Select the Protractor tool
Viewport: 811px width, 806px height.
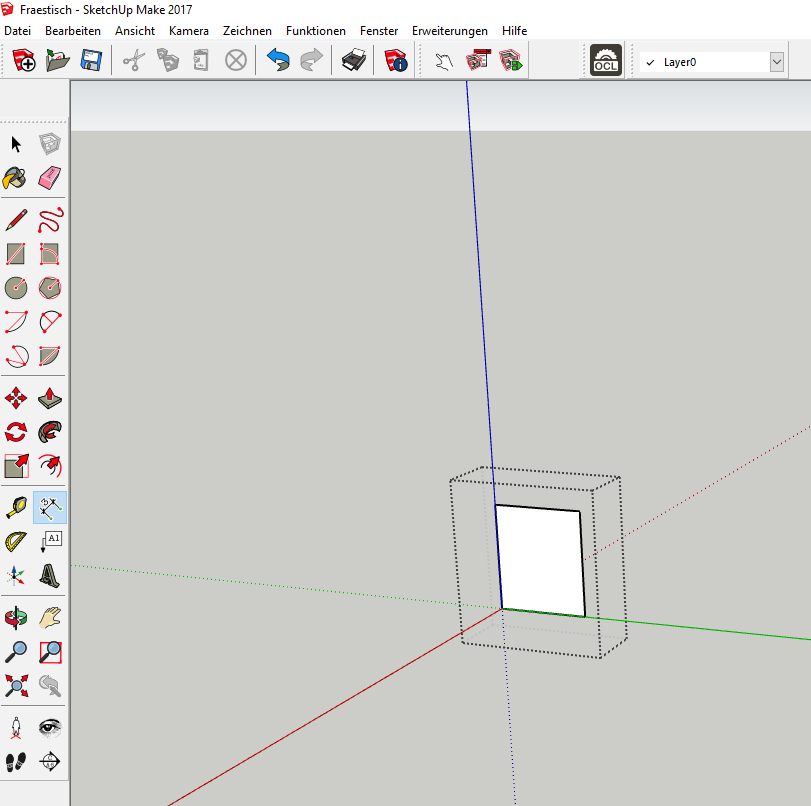(16, 542)
